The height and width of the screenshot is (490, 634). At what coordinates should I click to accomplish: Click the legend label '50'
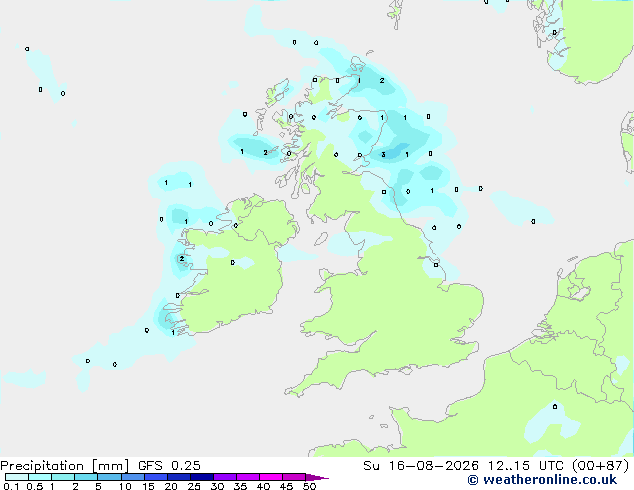click(309, 486)
